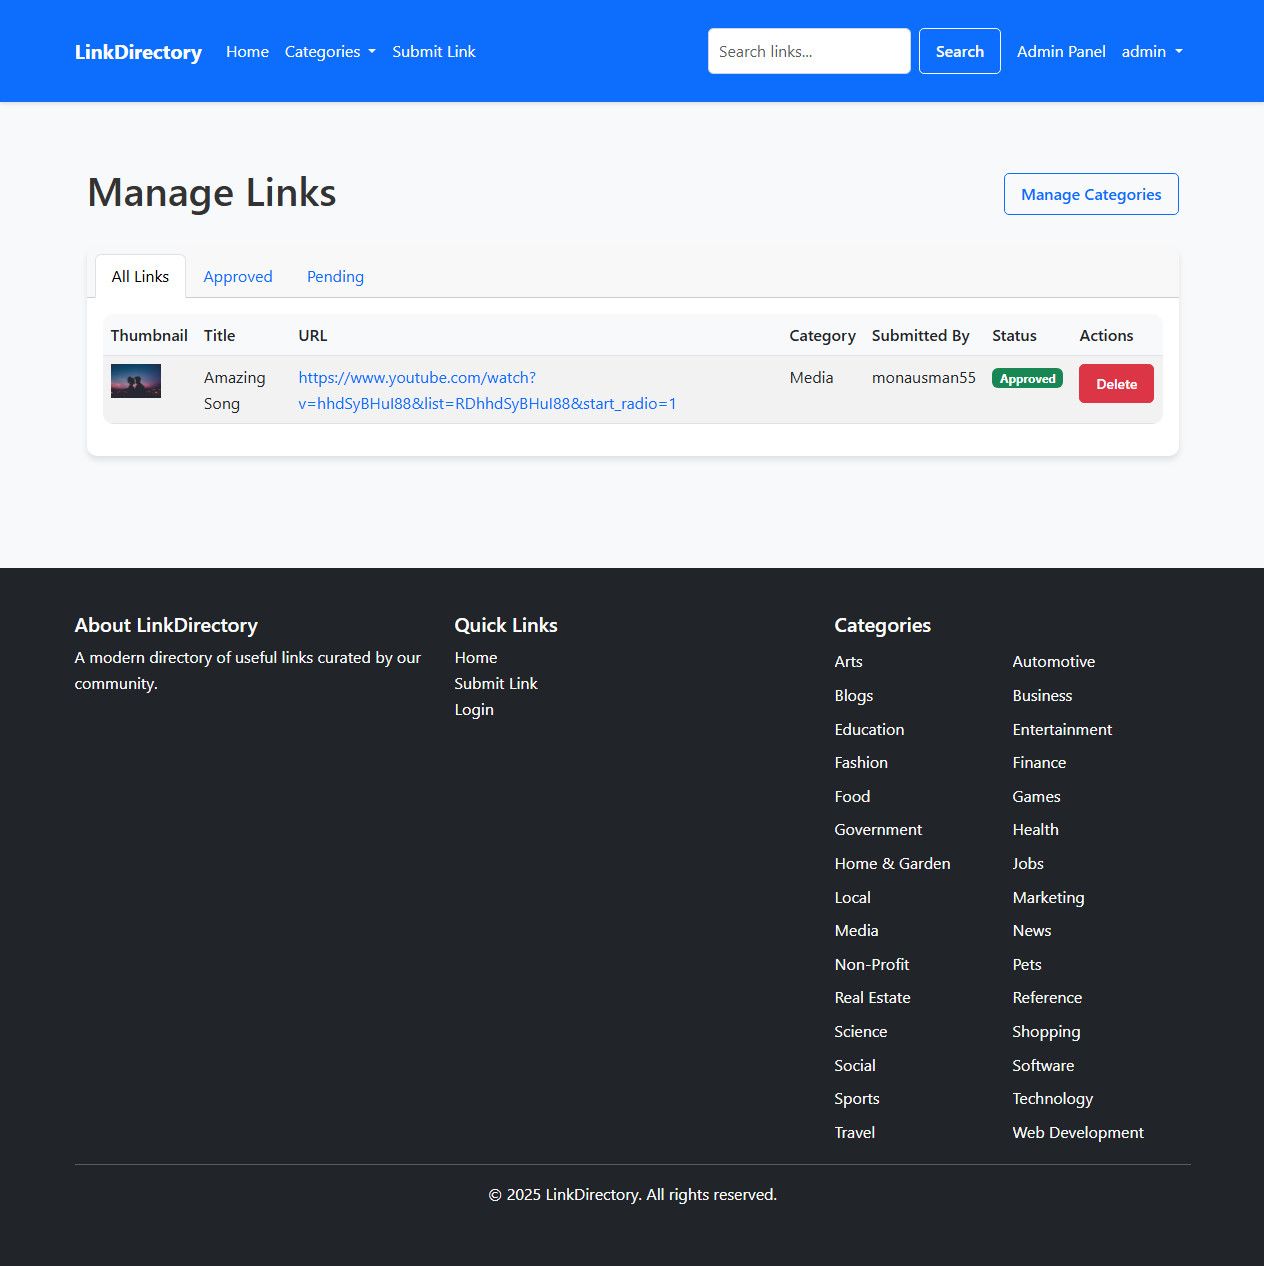Switch to the Approved tab
The height and width of the screenshot is (1266, 1264).
pos(238,277)
